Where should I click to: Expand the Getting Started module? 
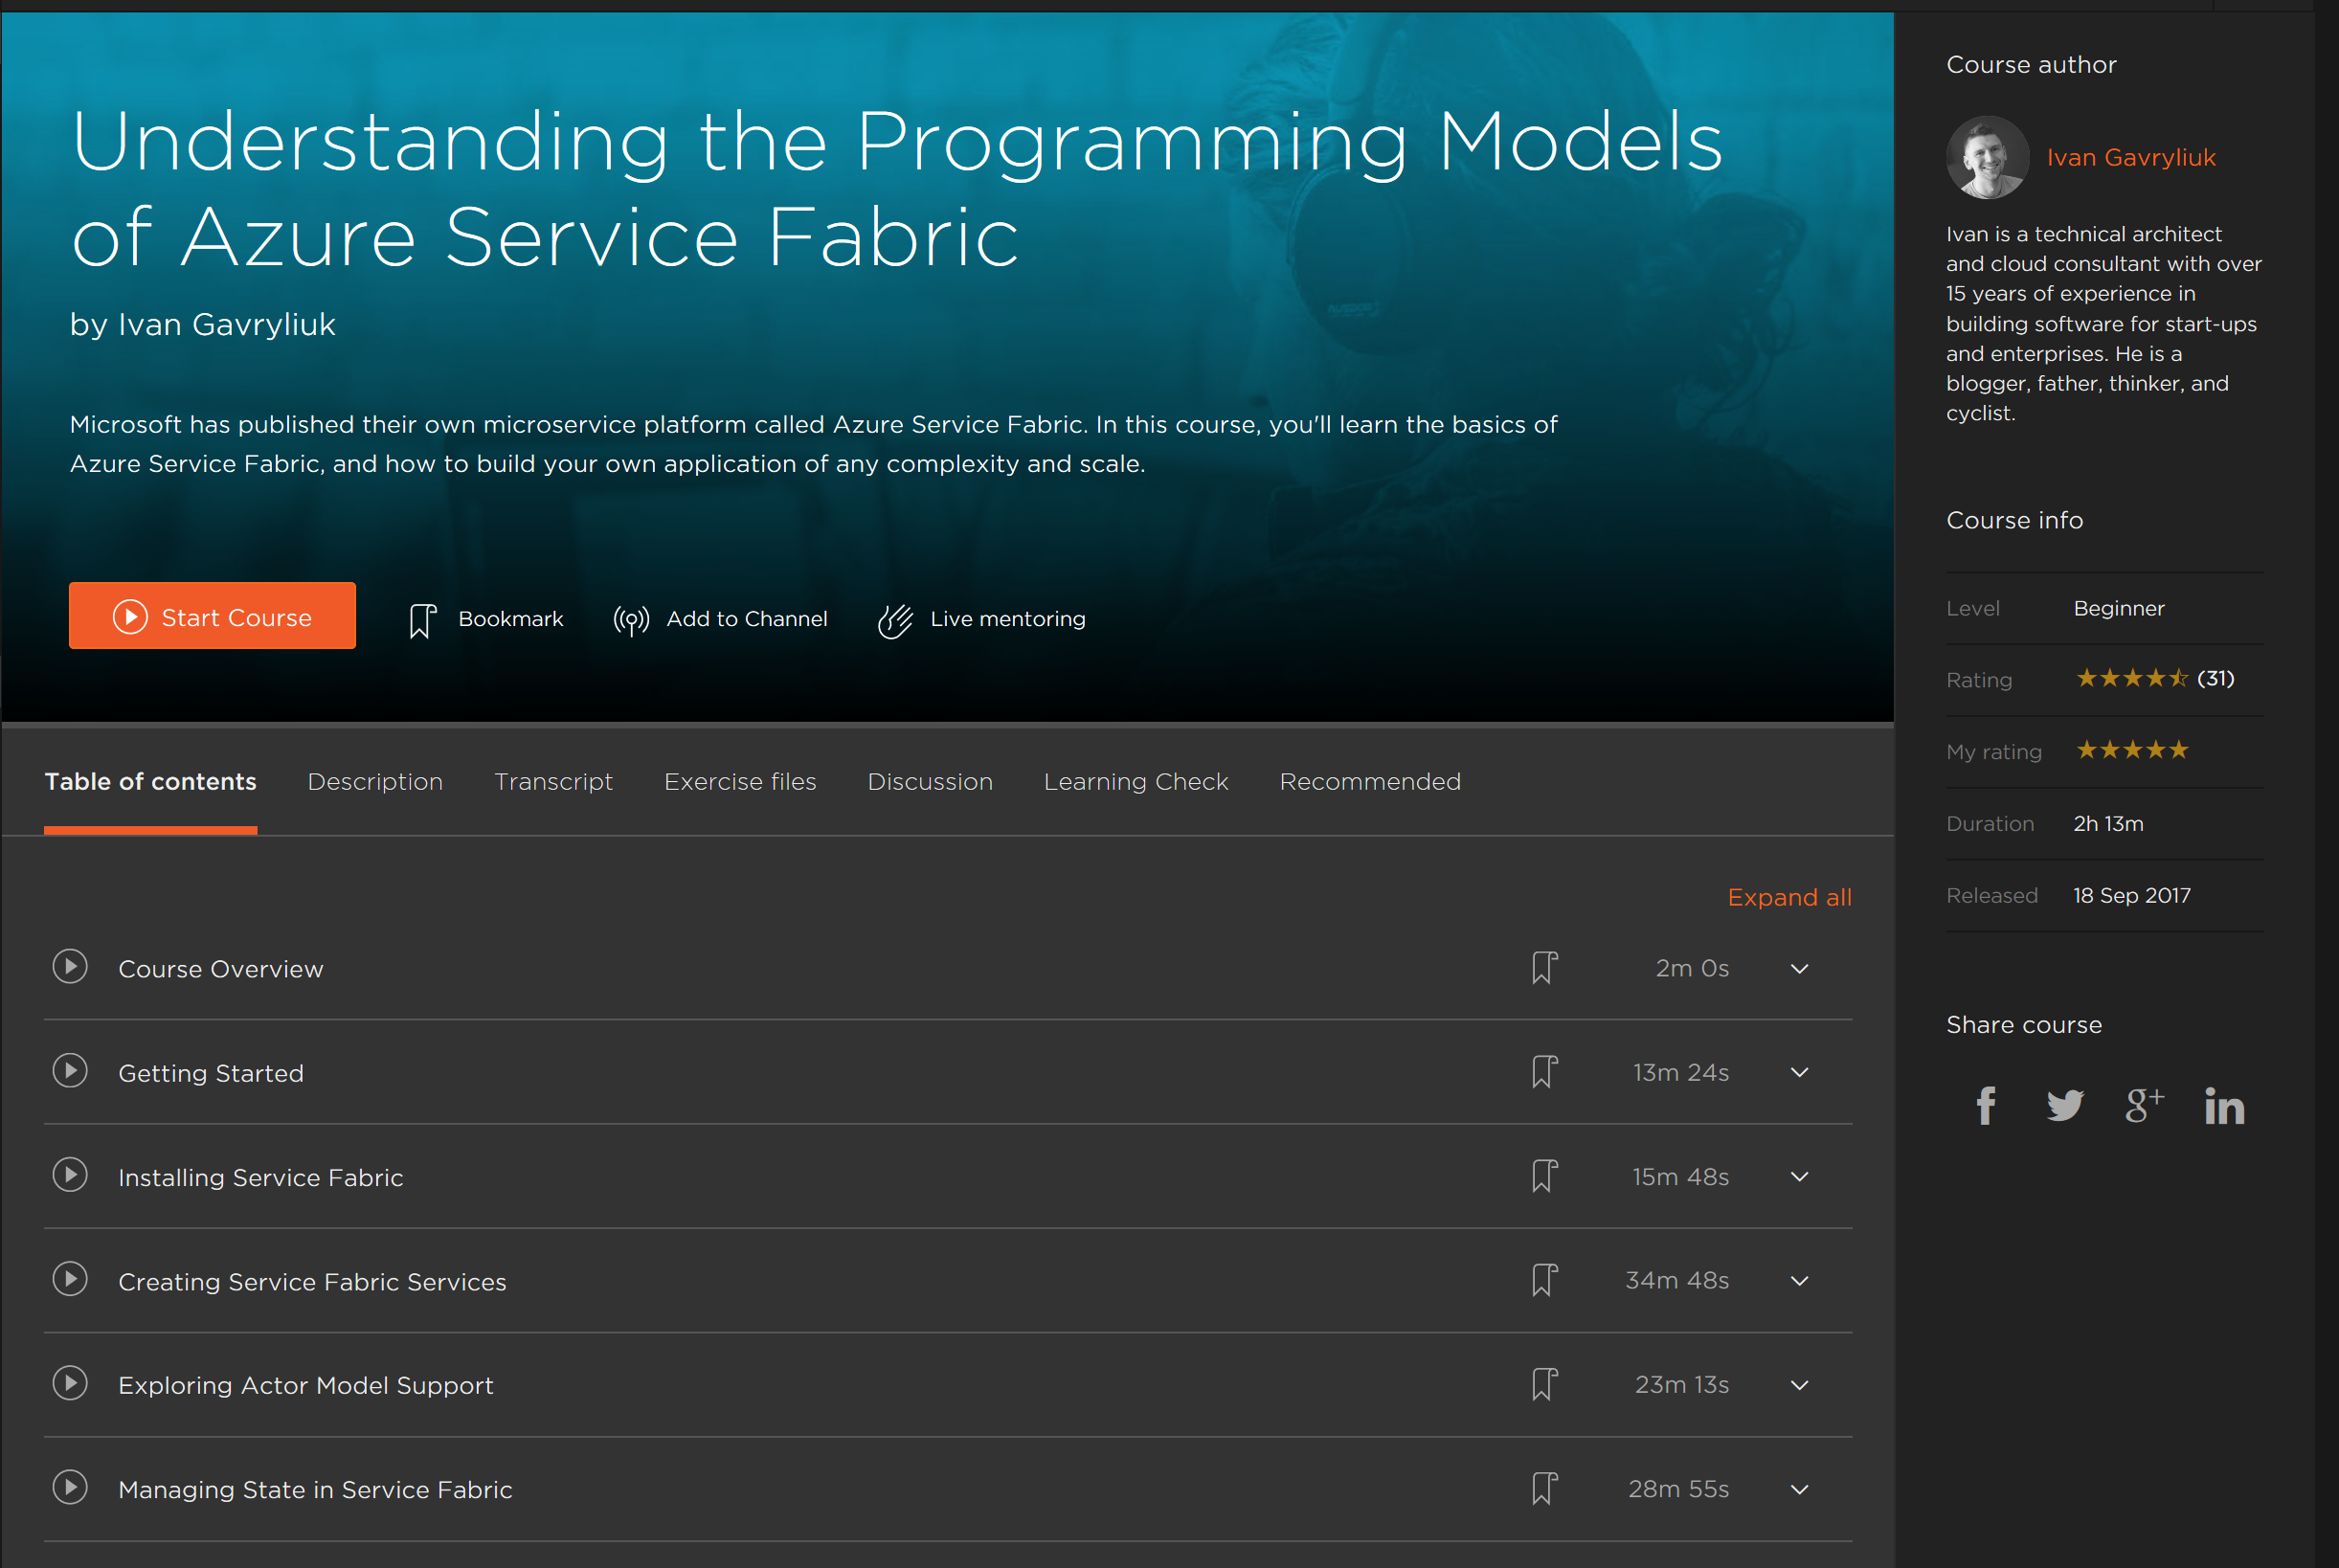coord(1799,1073)
